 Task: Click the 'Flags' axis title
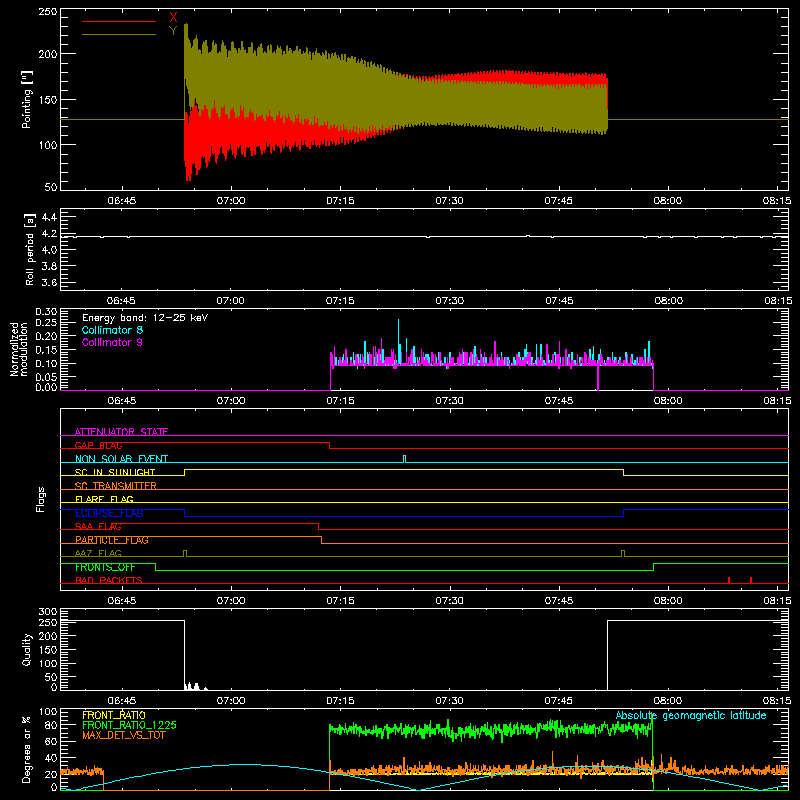point(40,499)
